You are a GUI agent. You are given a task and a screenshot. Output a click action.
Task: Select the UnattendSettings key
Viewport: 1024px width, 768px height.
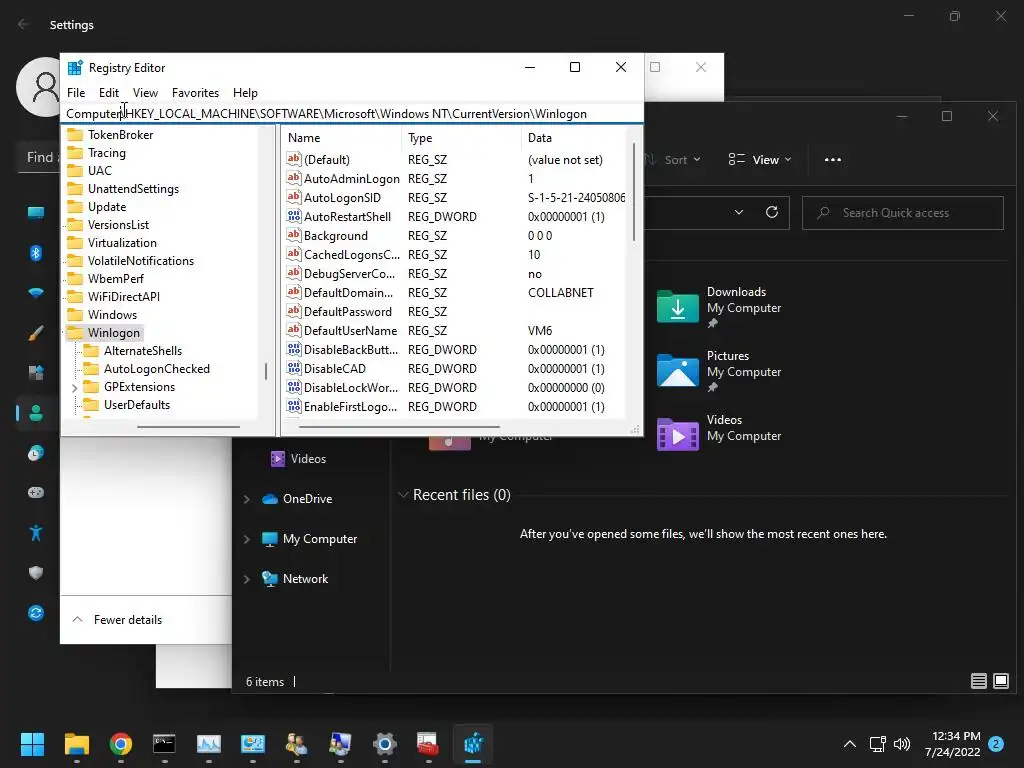(133, 189)
